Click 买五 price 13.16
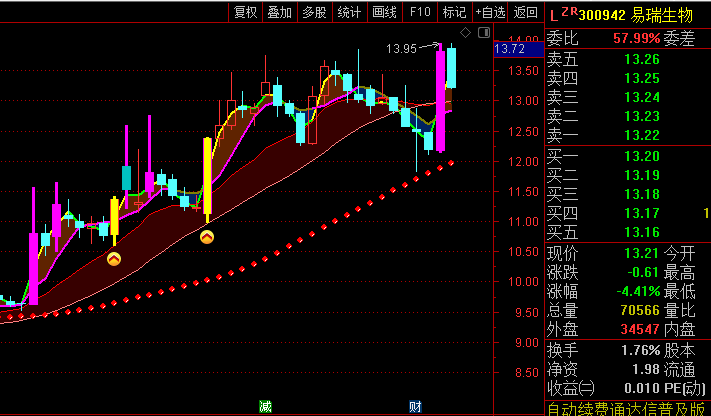Screen dimensions: 711x416 642,232
